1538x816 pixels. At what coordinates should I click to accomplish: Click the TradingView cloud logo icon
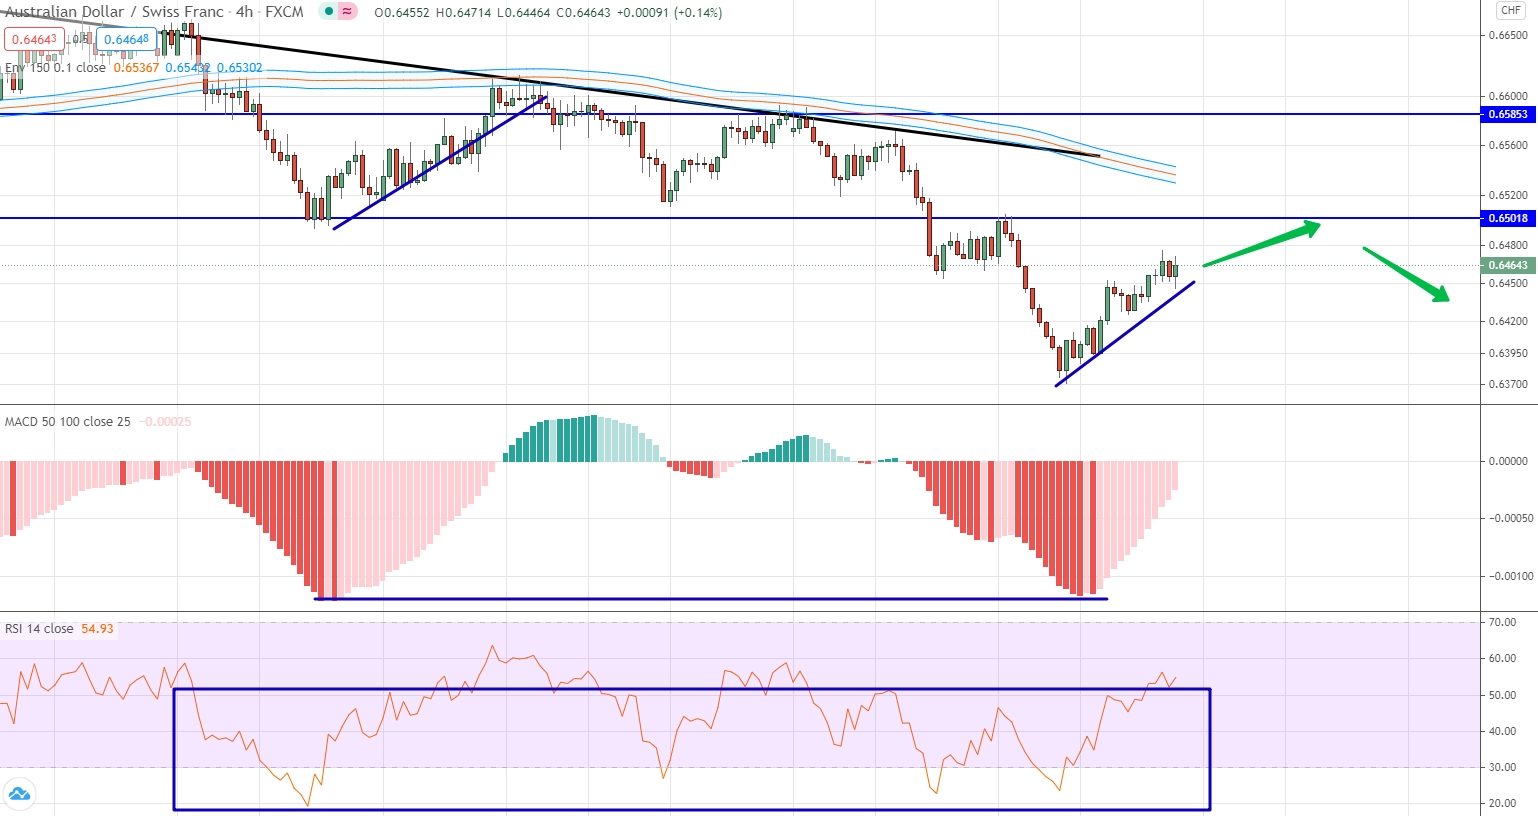pyautogui.click(x=19, y=795)
